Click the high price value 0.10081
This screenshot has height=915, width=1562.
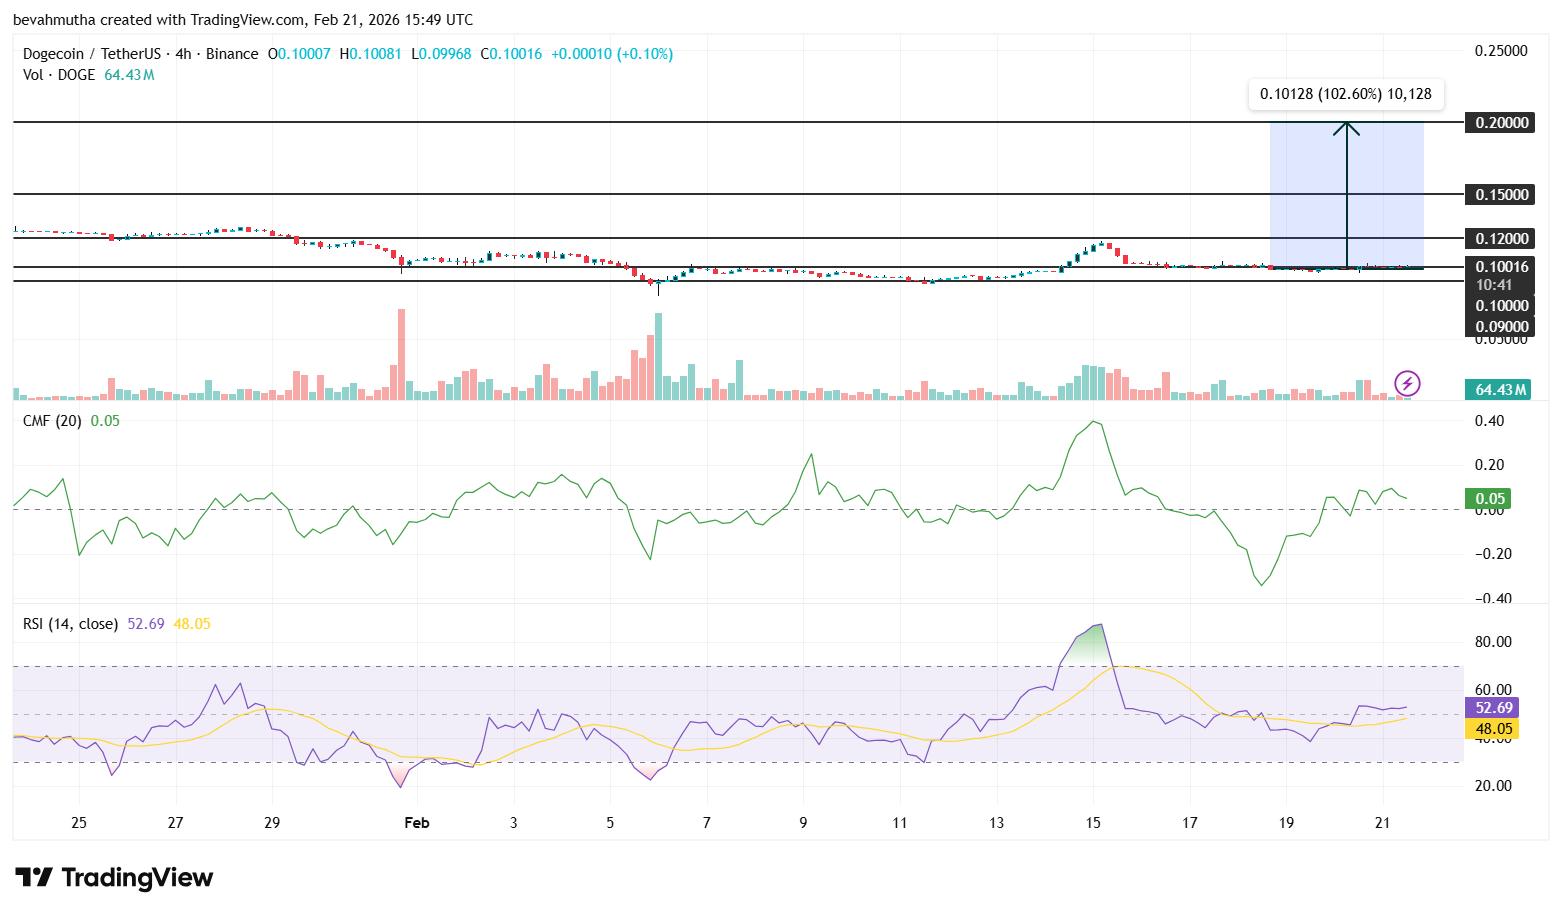[372, 54]
